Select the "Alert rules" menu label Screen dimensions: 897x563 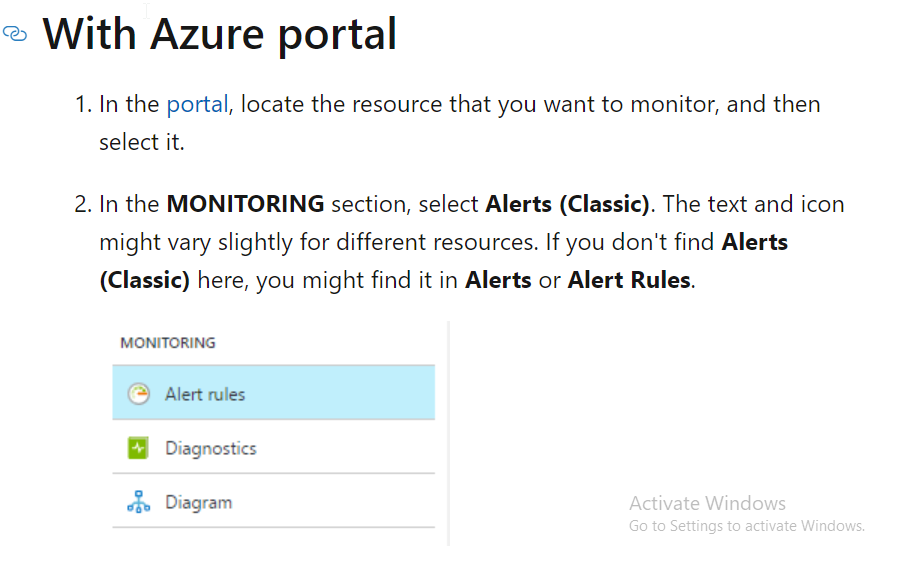205,394
